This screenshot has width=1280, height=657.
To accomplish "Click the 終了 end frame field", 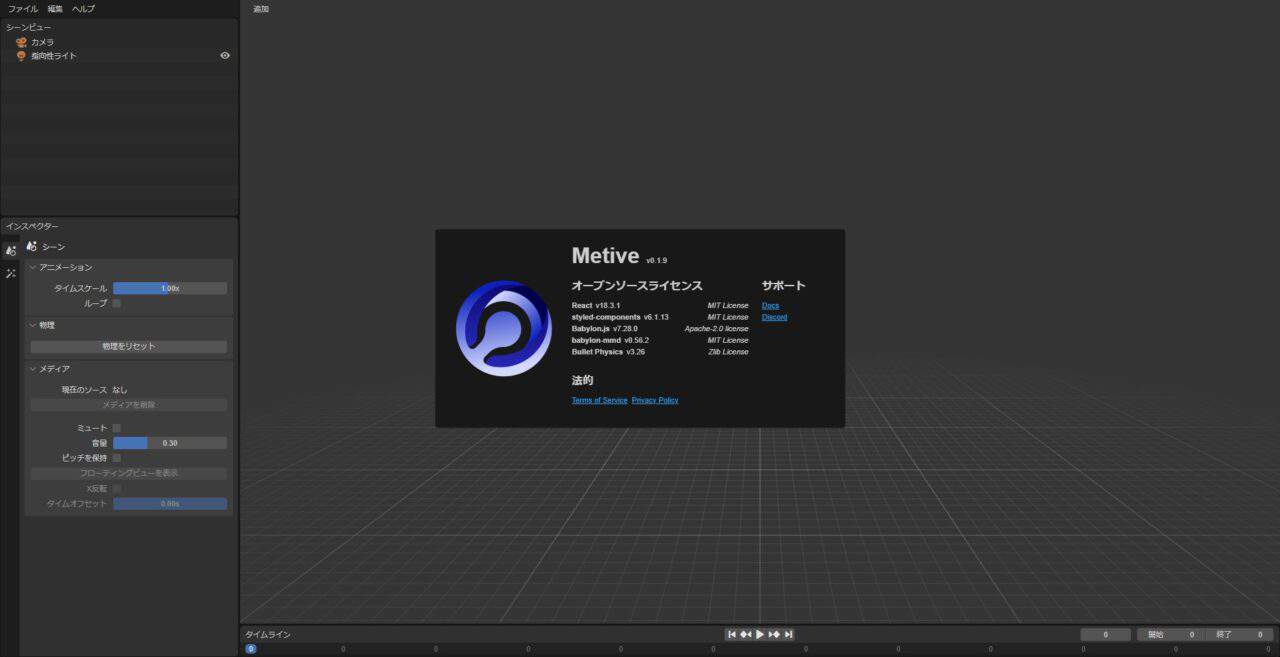I will point(1240,634).
